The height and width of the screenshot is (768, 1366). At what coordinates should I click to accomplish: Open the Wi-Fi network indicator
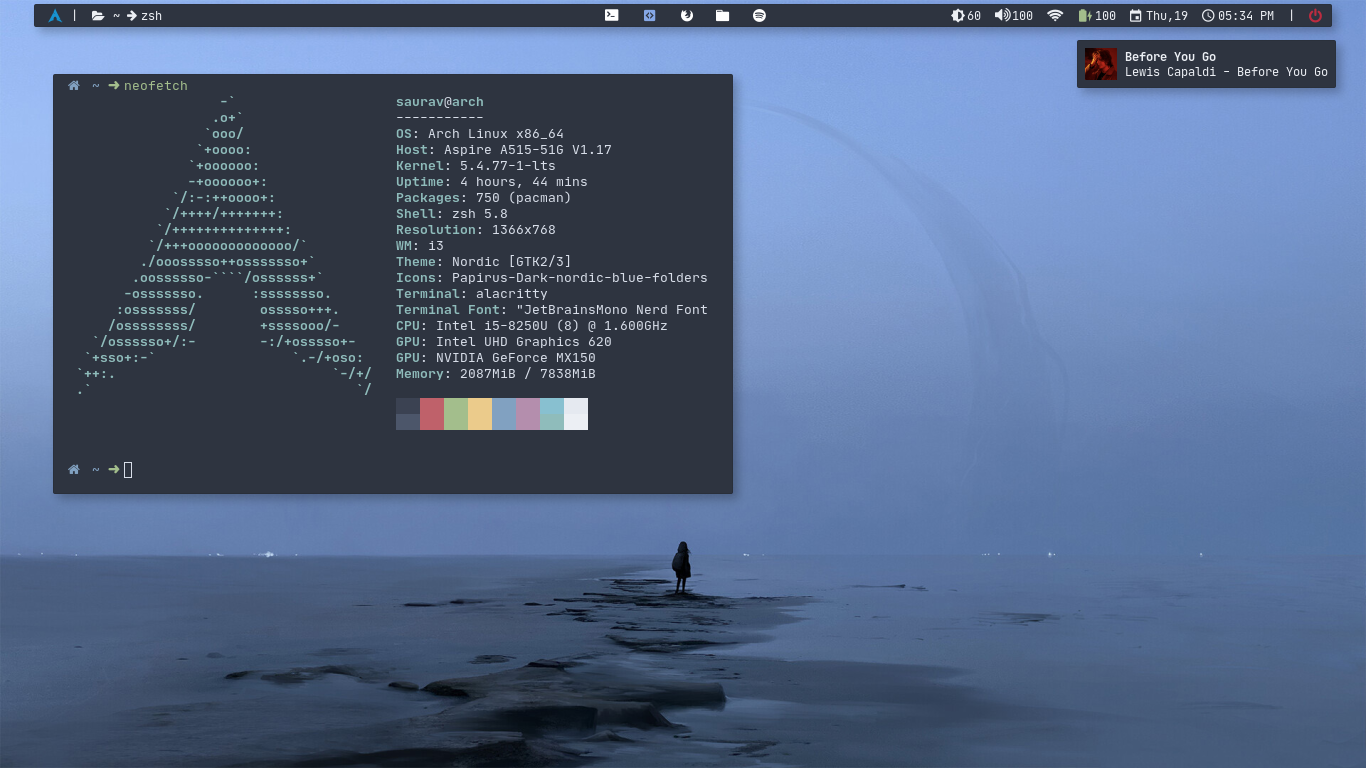pos(1055,16)
